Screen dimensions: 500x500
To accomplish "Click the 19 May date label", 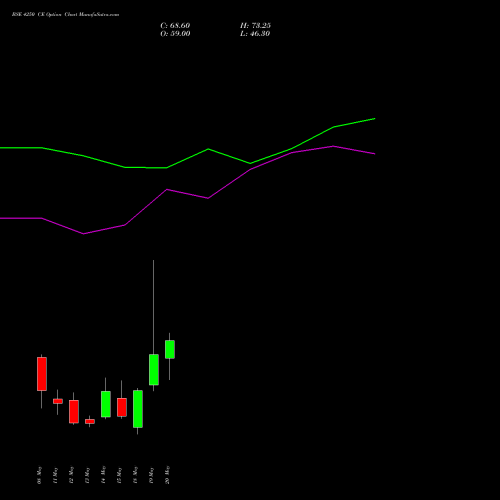I will point(152,475).
